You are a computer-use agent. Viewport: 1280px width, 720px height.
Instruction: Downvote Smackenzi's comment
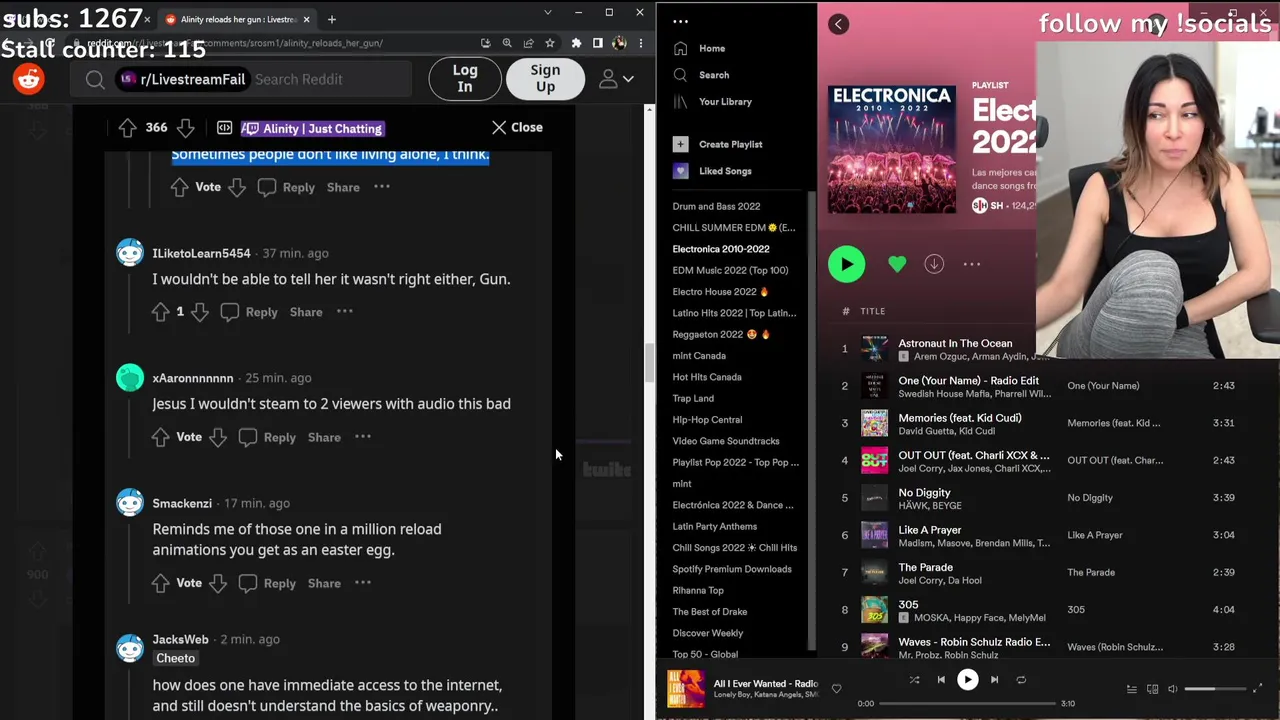point(217,583)
